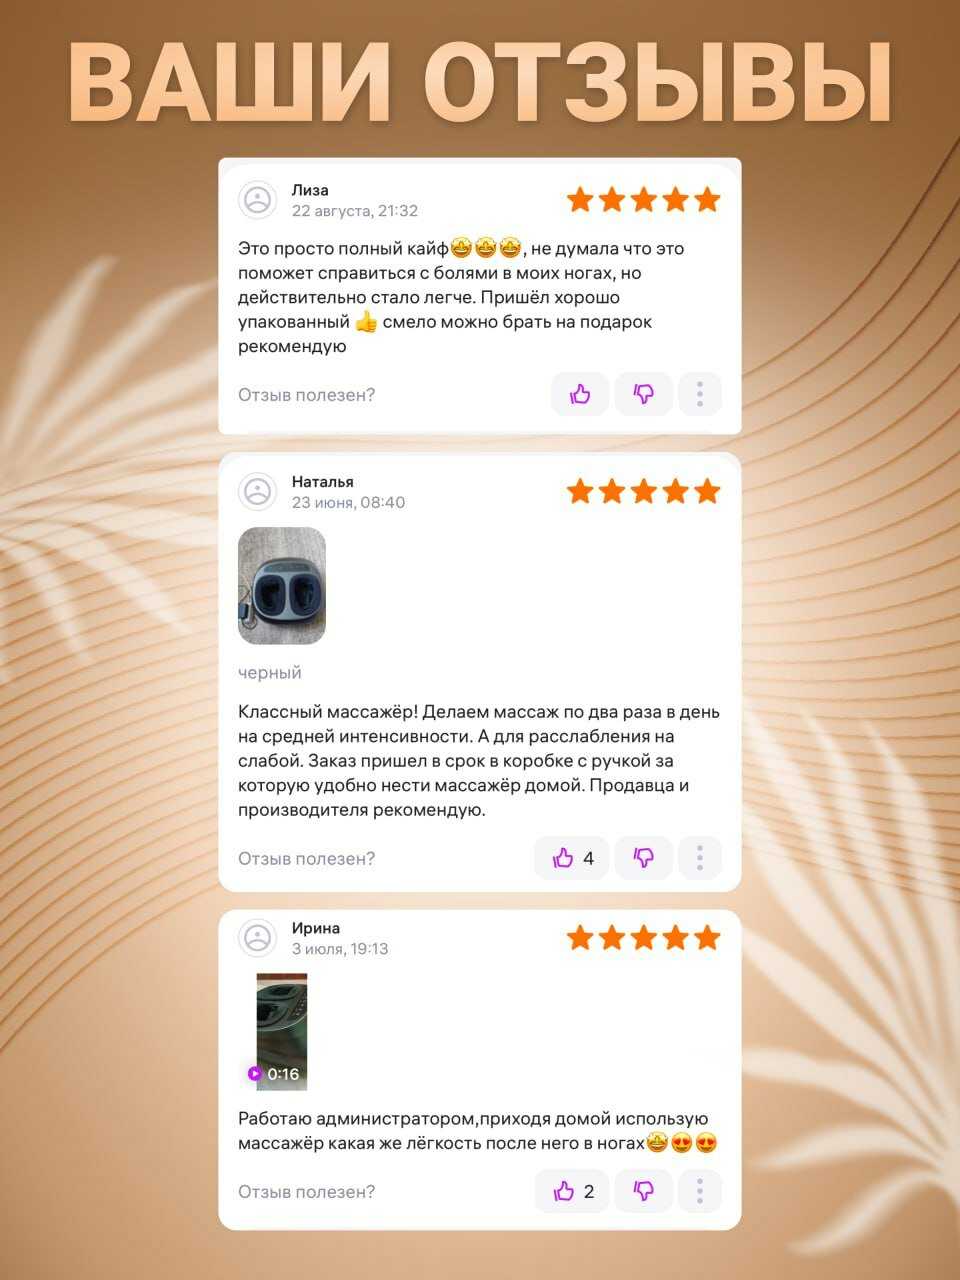Click Liza's profile avatar icon
Viewport: 960px width, 1280px height.
[x=258, y=200]
